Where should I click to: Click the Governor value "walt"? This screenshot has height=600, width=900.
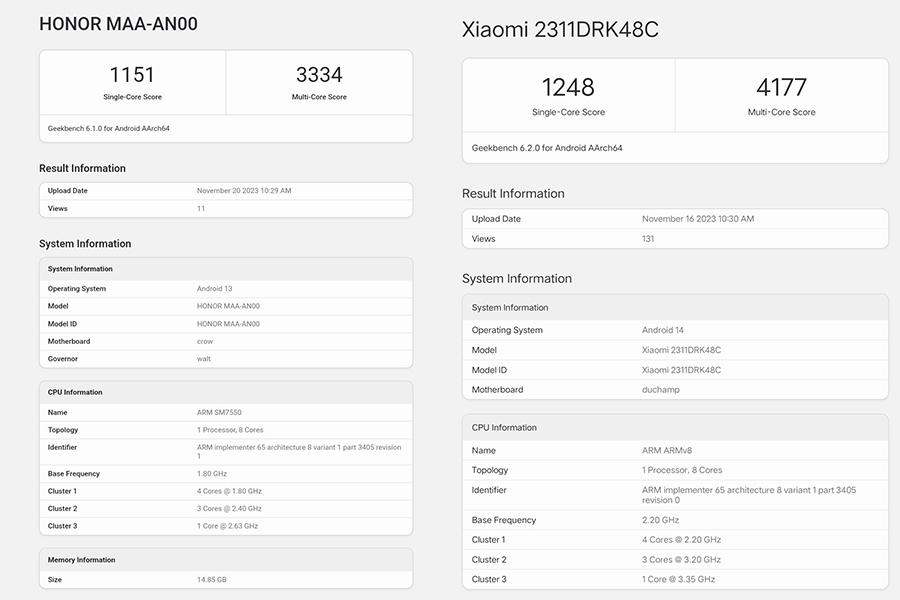[204, 359]
